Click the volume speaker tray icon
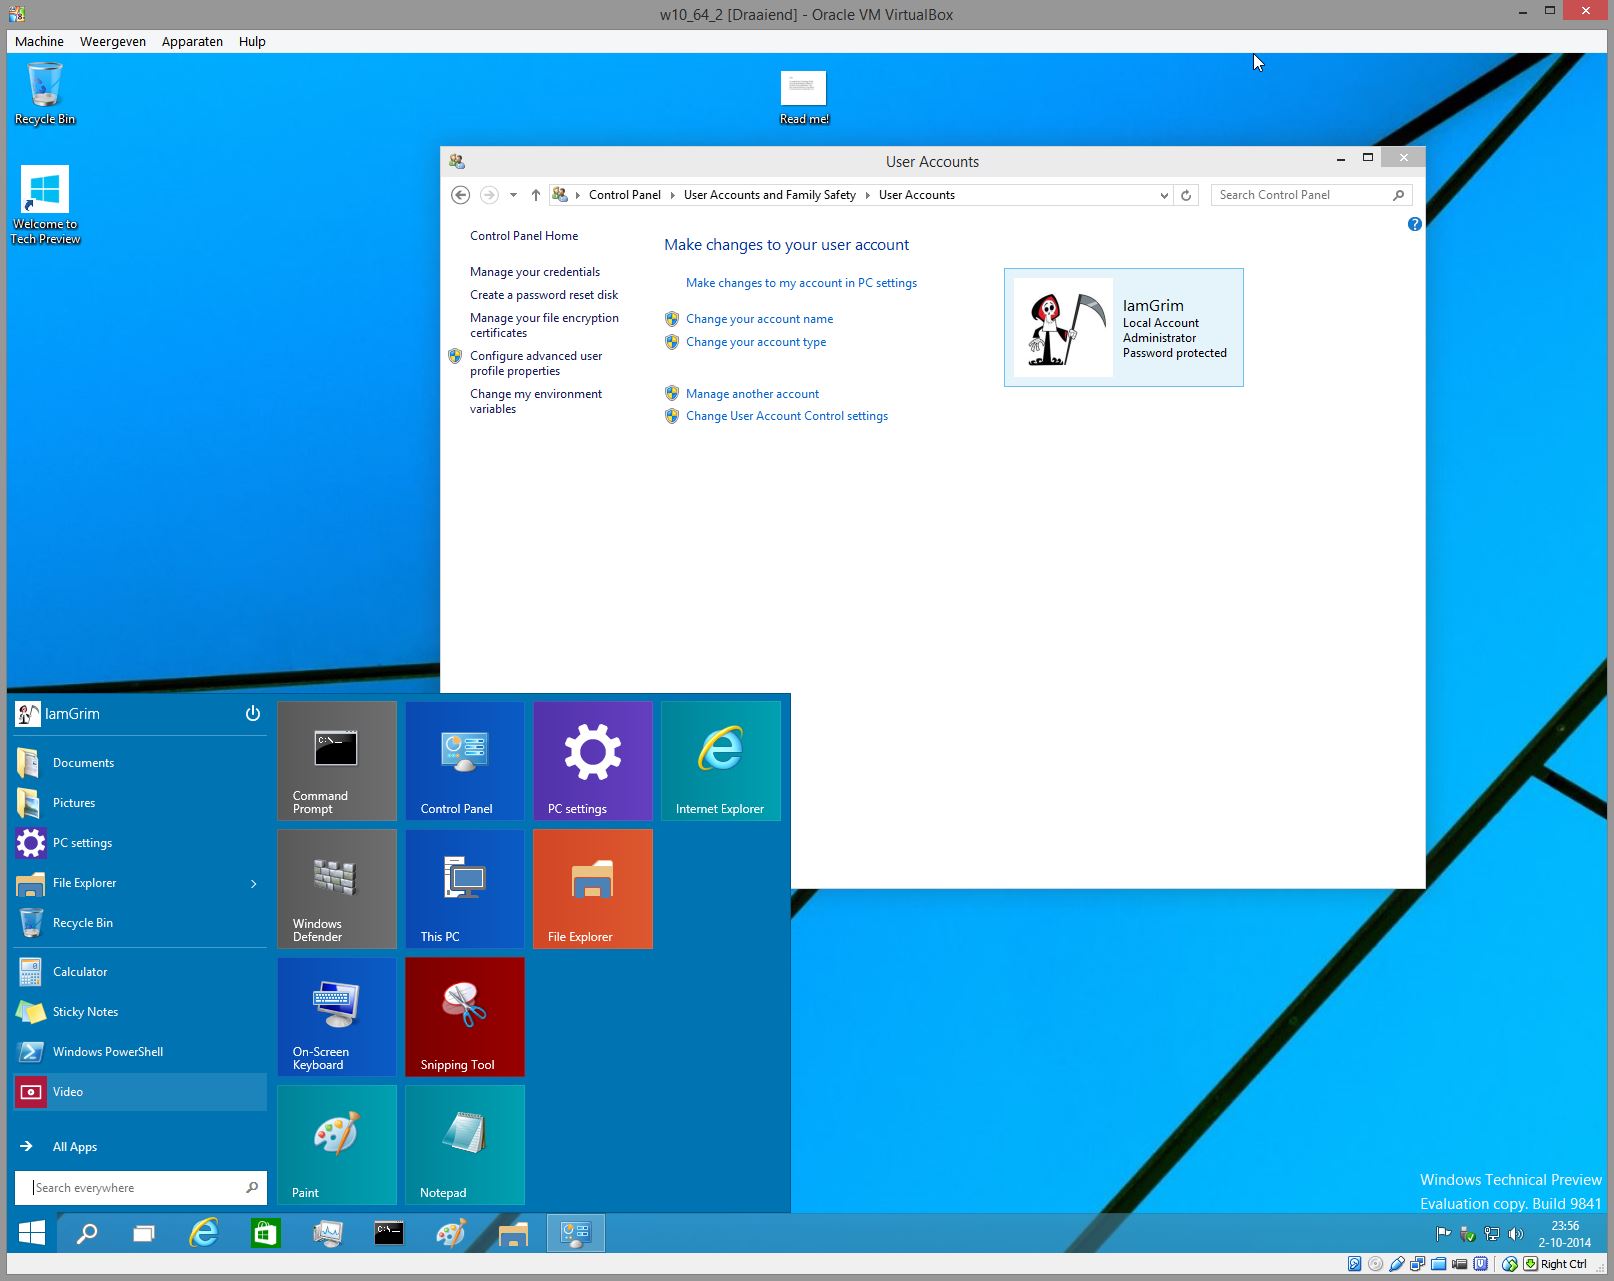Image resolution: width=1614 pixels, height=1281 pixels. (x=1516, y=1234)
